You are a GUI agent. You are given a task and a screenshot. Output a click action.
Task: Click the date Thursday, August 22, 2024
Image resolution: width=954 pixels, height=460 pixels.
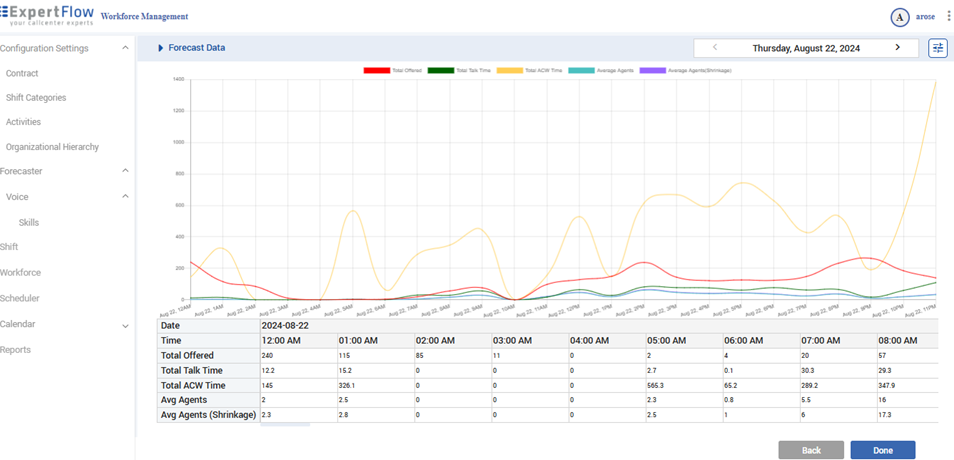click(806, 47)
